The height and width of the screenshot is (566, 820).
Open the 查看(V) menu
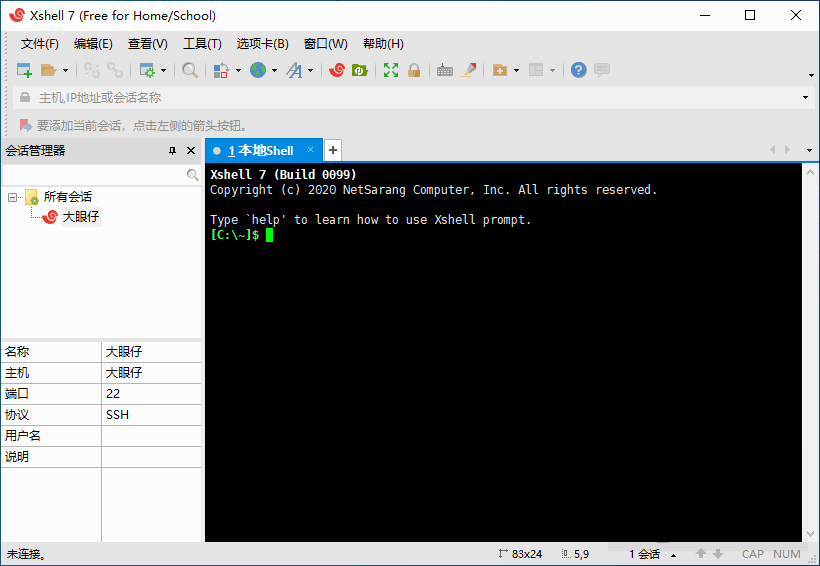click(147, 44)
